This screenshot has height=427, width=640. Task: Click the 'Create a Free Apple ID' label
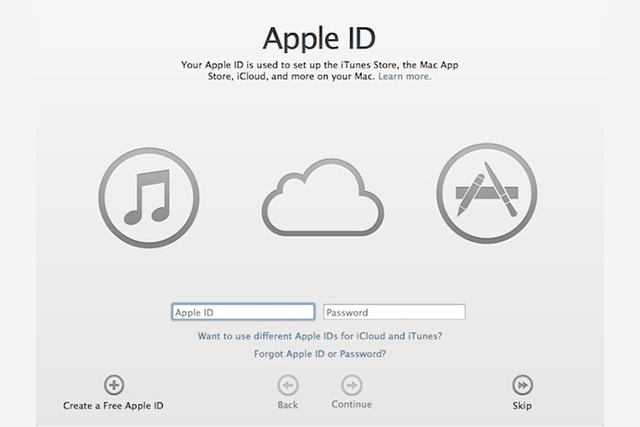(x=113, y=406)
